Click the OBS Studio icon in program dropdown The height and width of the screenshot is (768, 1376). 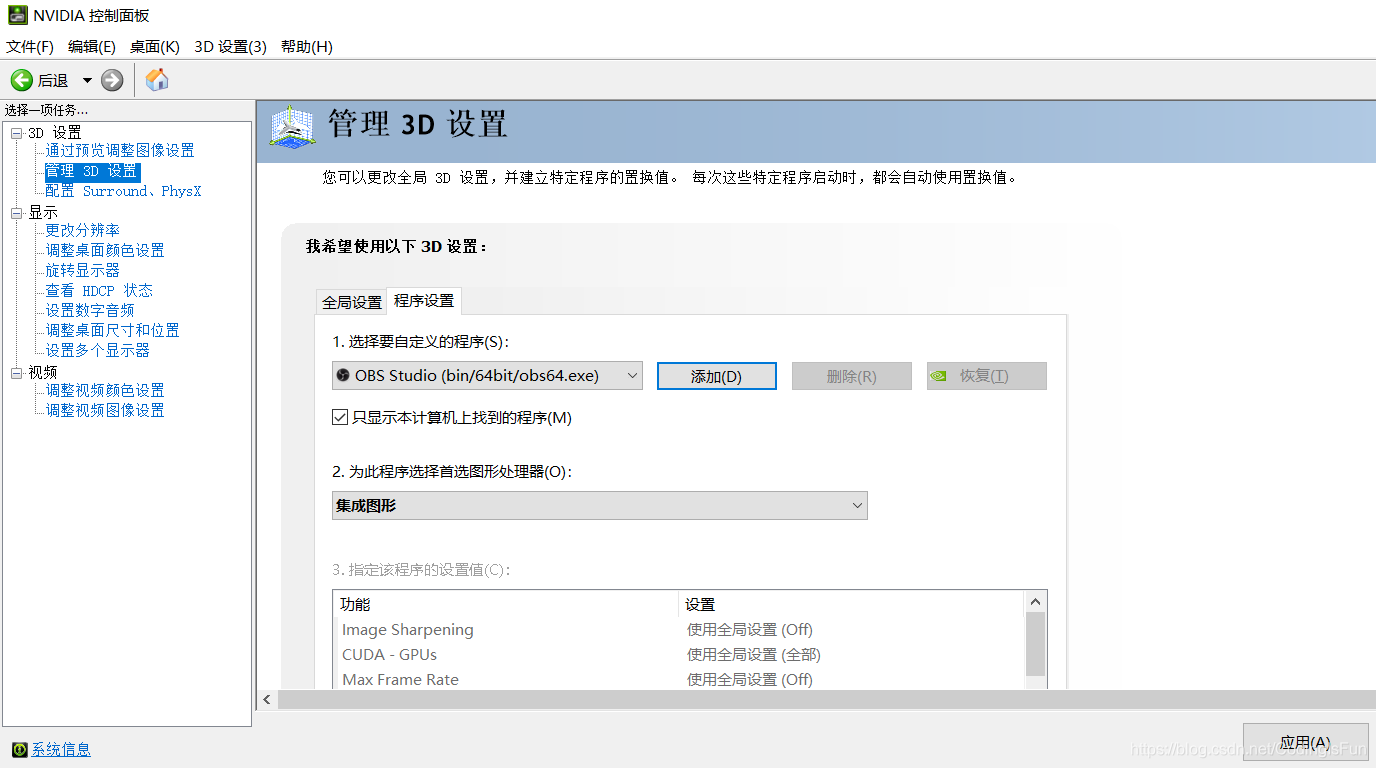click(x=343, y=376)
